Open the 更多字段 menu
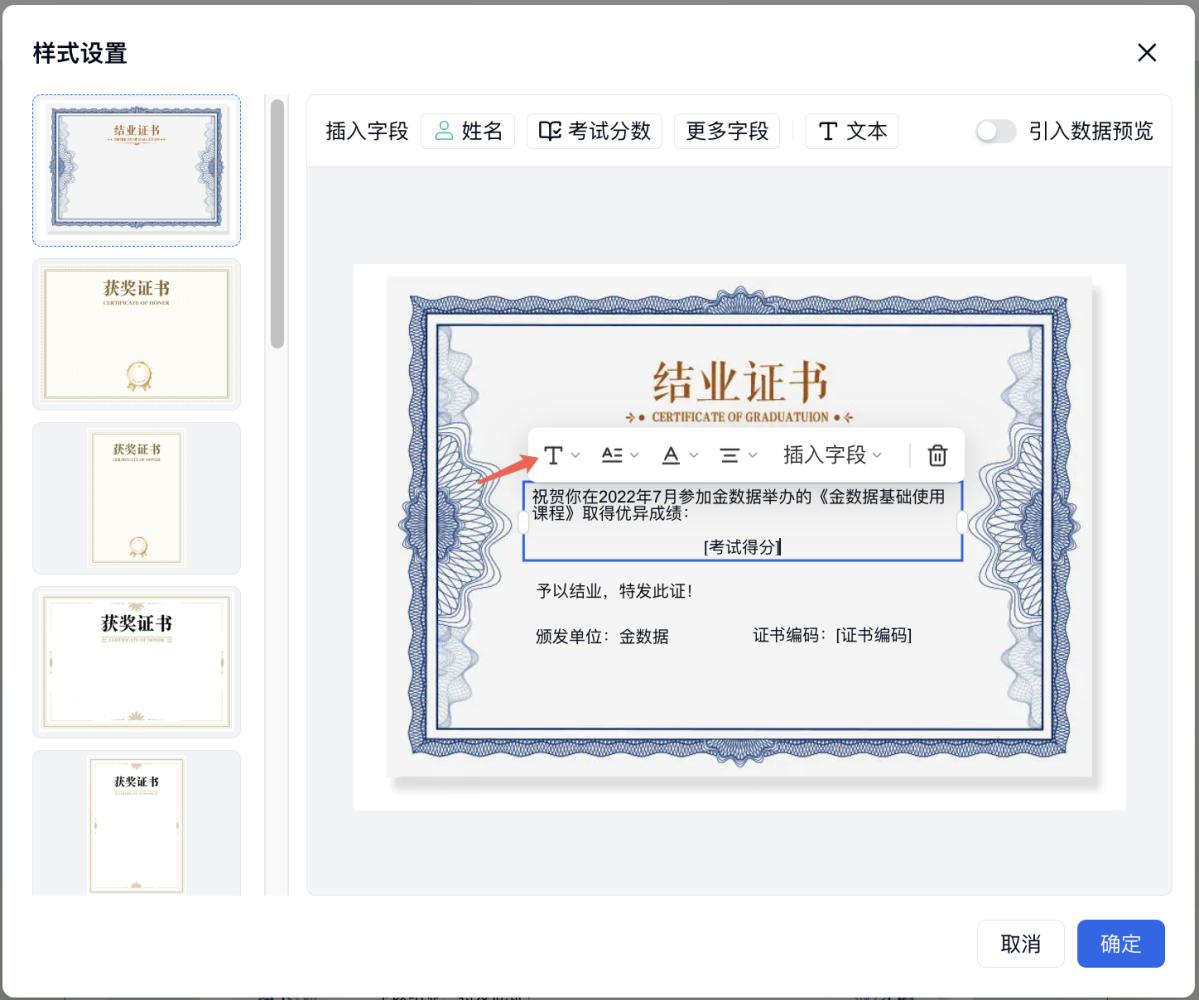1199x1000 pixels. point(727,131)
